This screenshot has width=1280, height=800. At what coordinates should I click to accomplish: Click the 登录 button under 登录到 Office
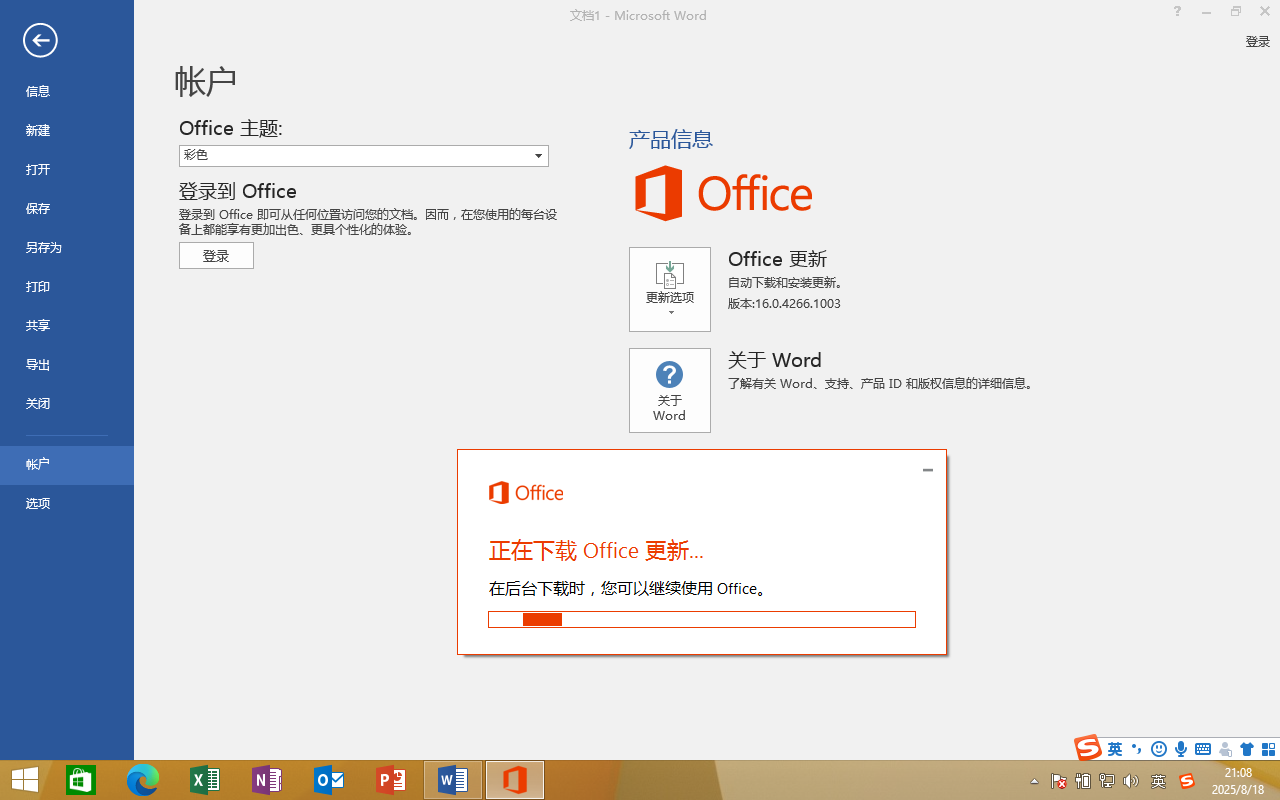tap(216, 256)
